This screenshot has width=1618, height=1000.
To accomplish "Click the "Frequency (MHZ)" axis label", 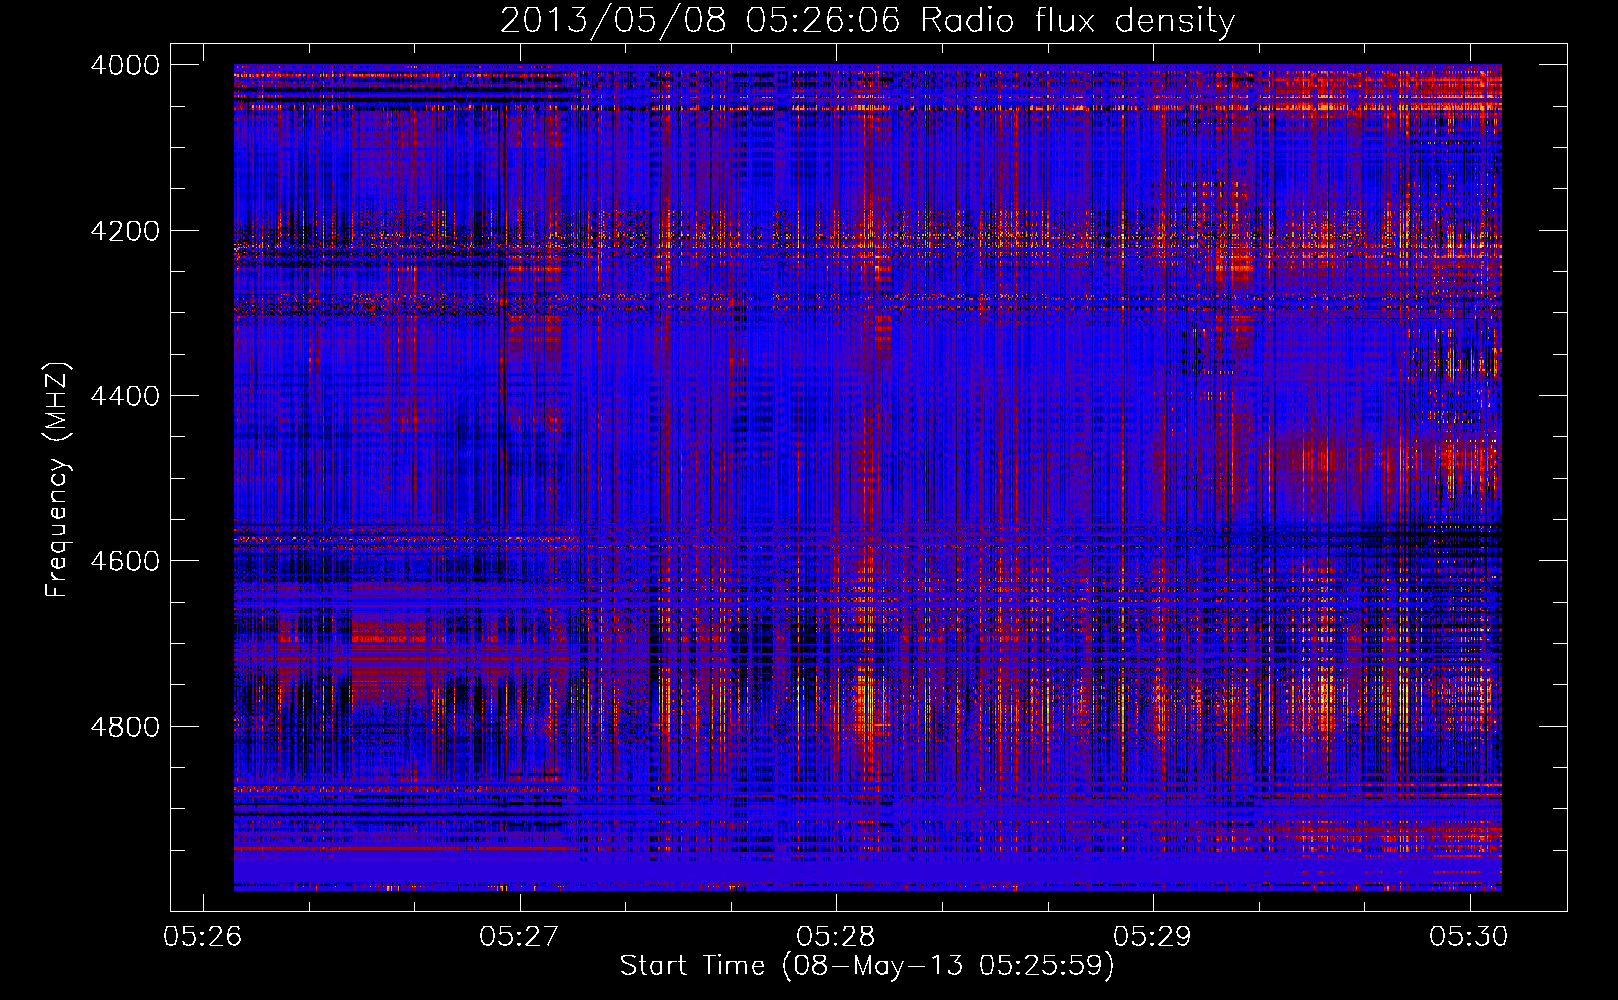I will (x=57, y=480).
